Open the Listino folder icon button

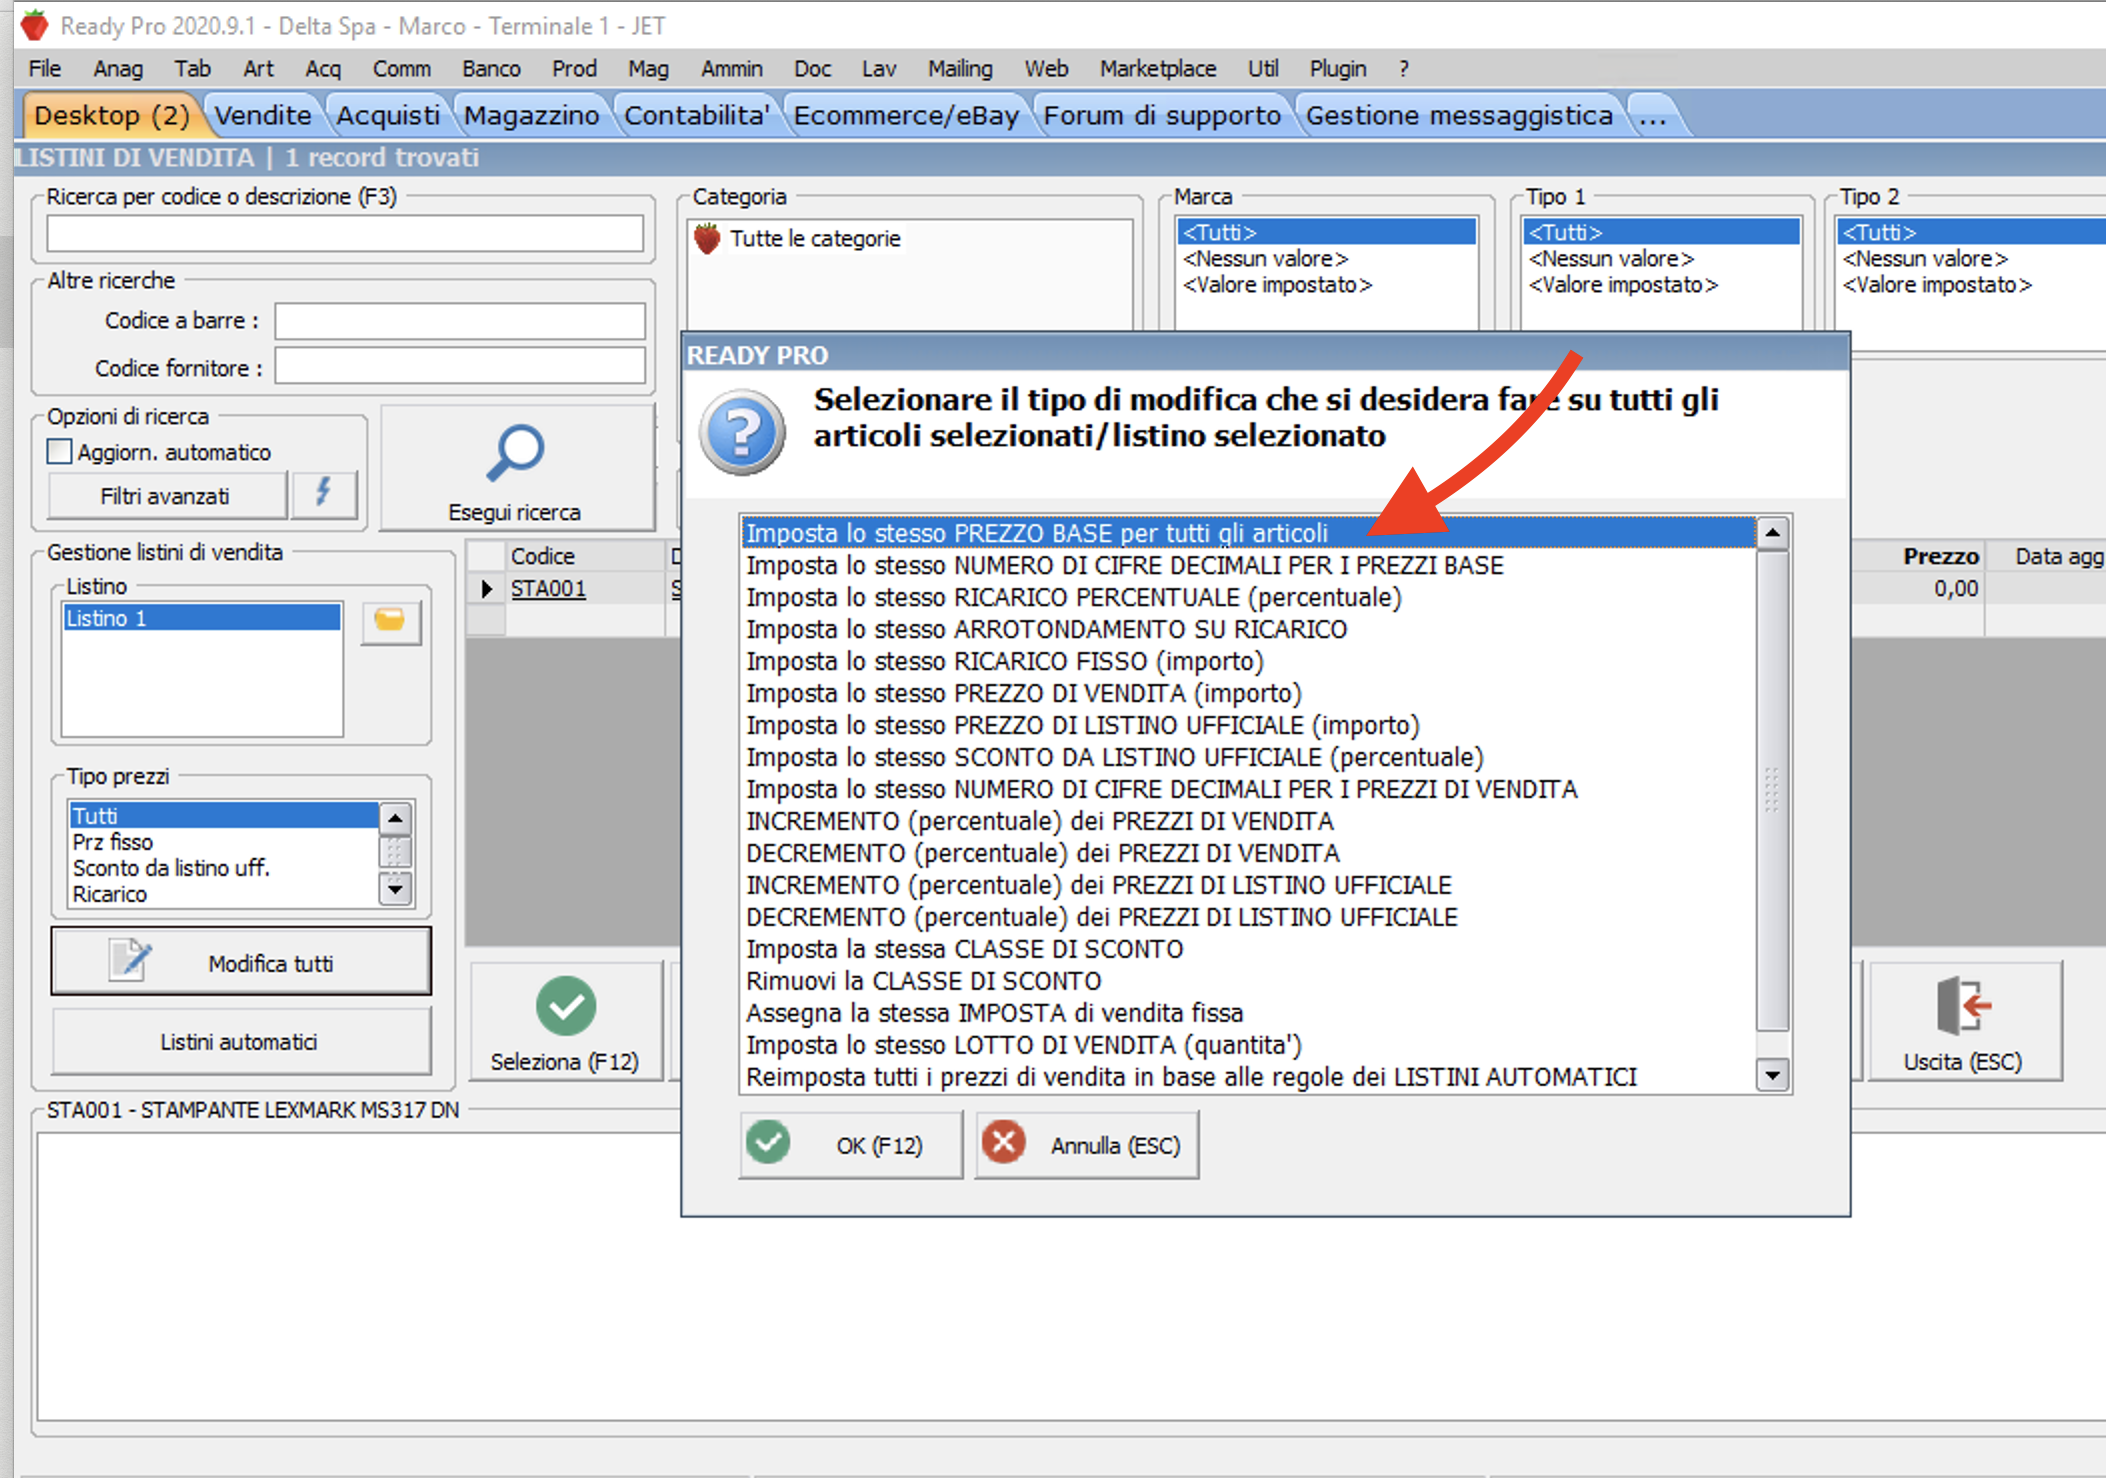(x=390, y=621)
